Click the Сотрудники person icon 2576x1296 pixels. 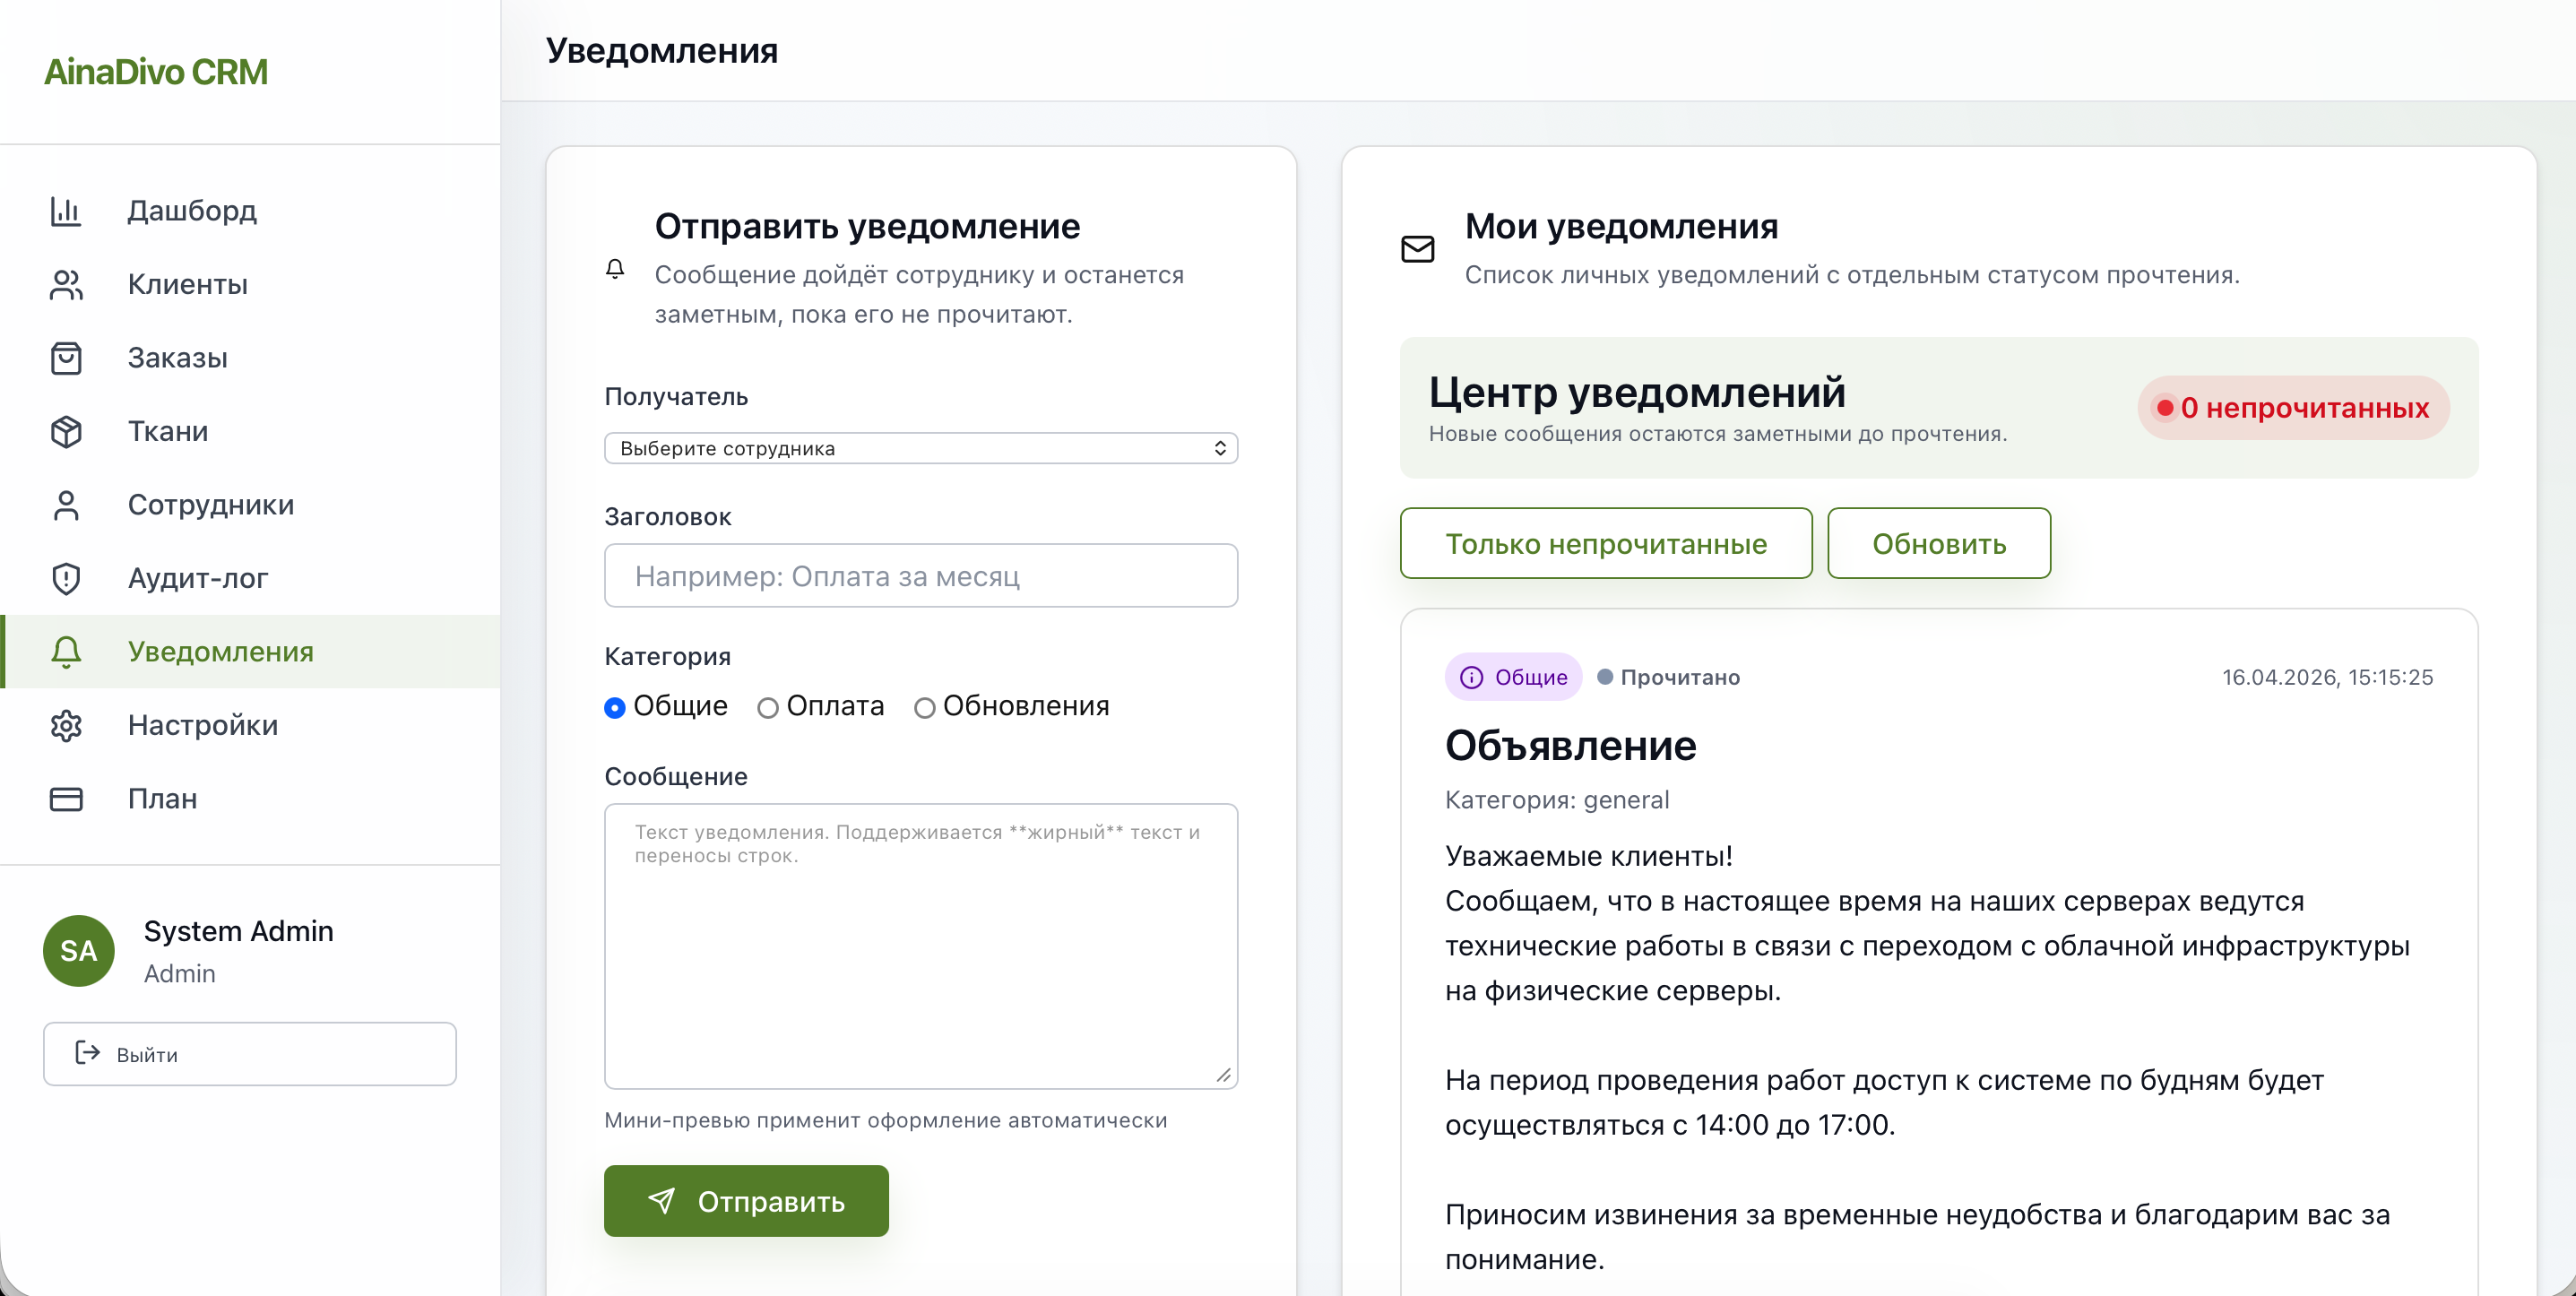click(x=66, y=505)
